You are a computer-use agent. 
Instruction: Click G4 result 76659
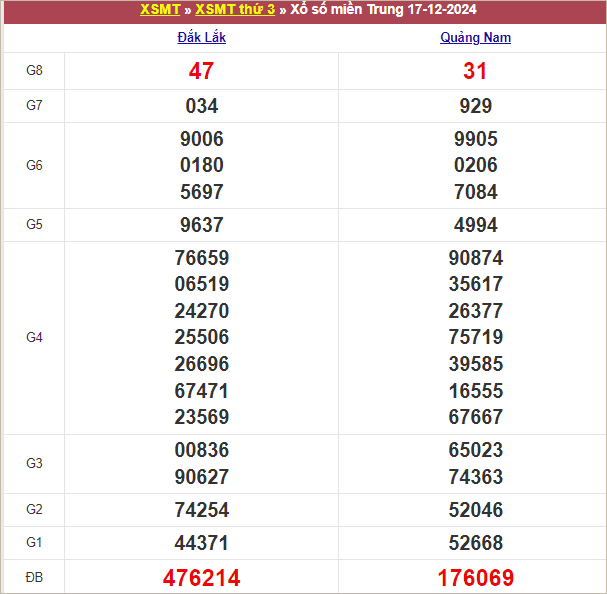[x=202, y=258]
